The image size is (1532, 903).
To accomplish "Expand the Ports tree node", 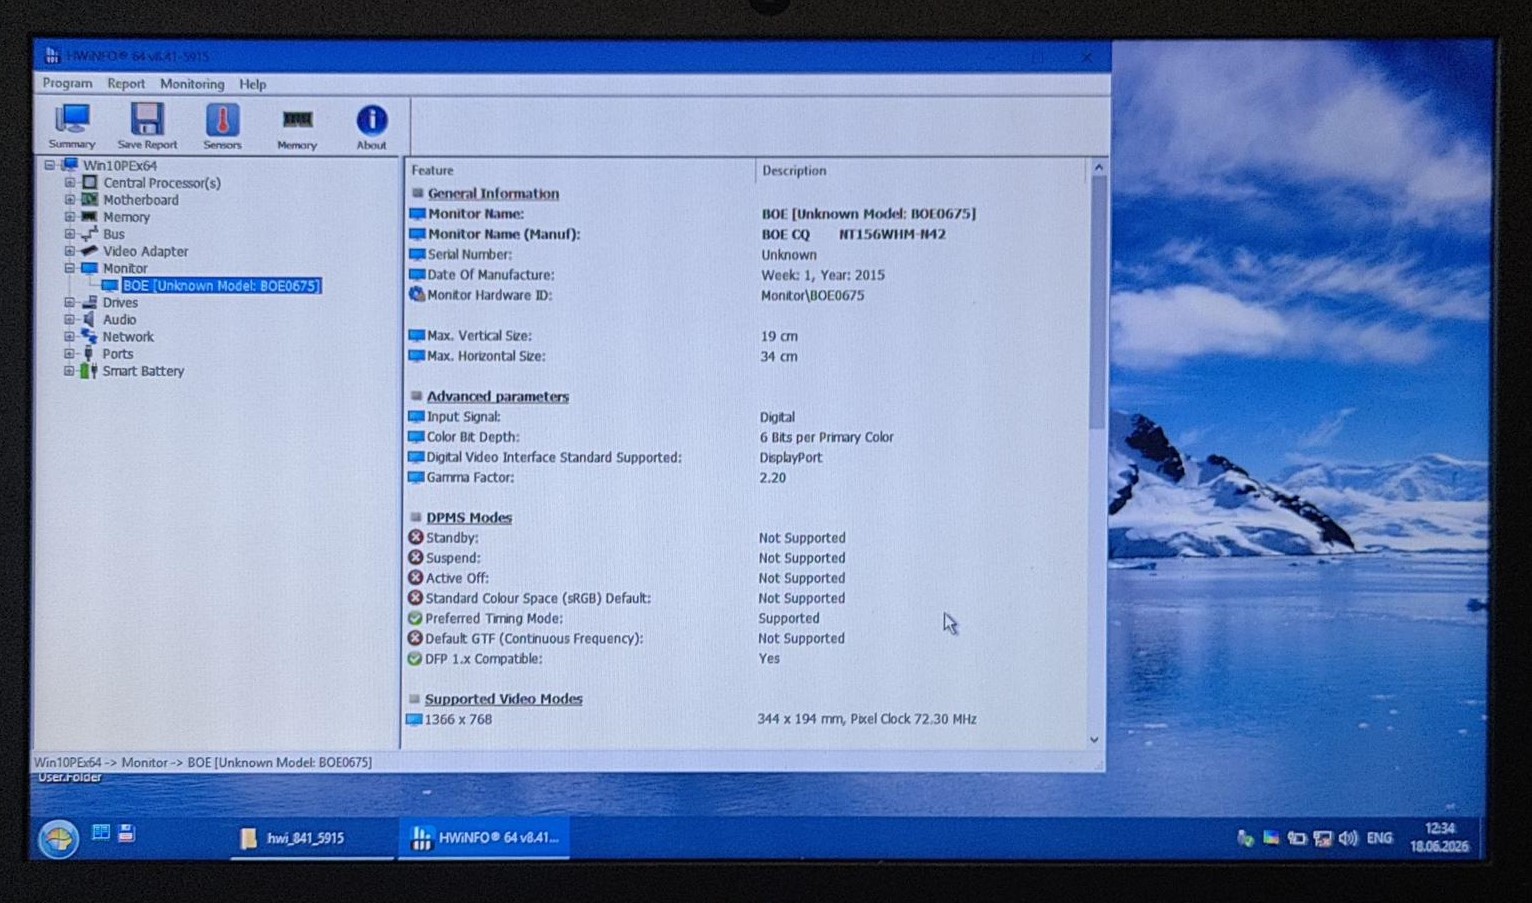I will [x=69, y=353].
